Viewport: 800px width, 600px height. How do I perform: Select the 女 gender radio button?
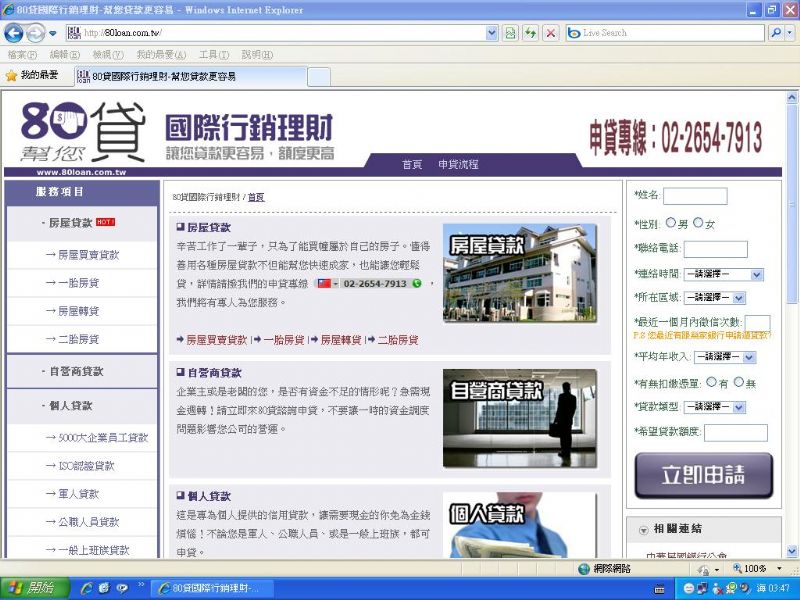pos(700,222)
